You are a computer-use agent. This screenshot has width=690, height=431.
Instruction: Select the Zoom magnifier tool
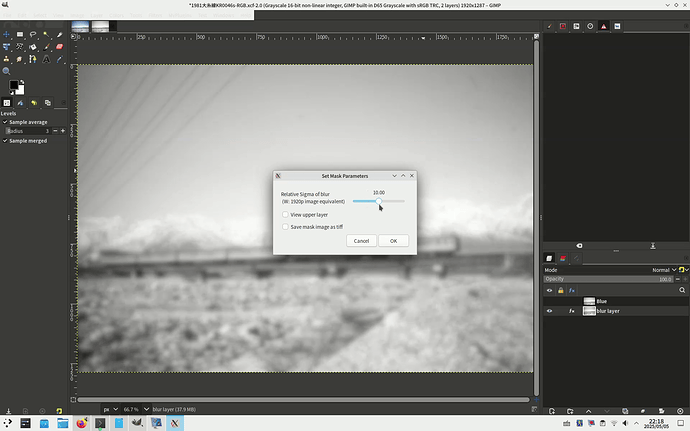(x=7, y=72)
